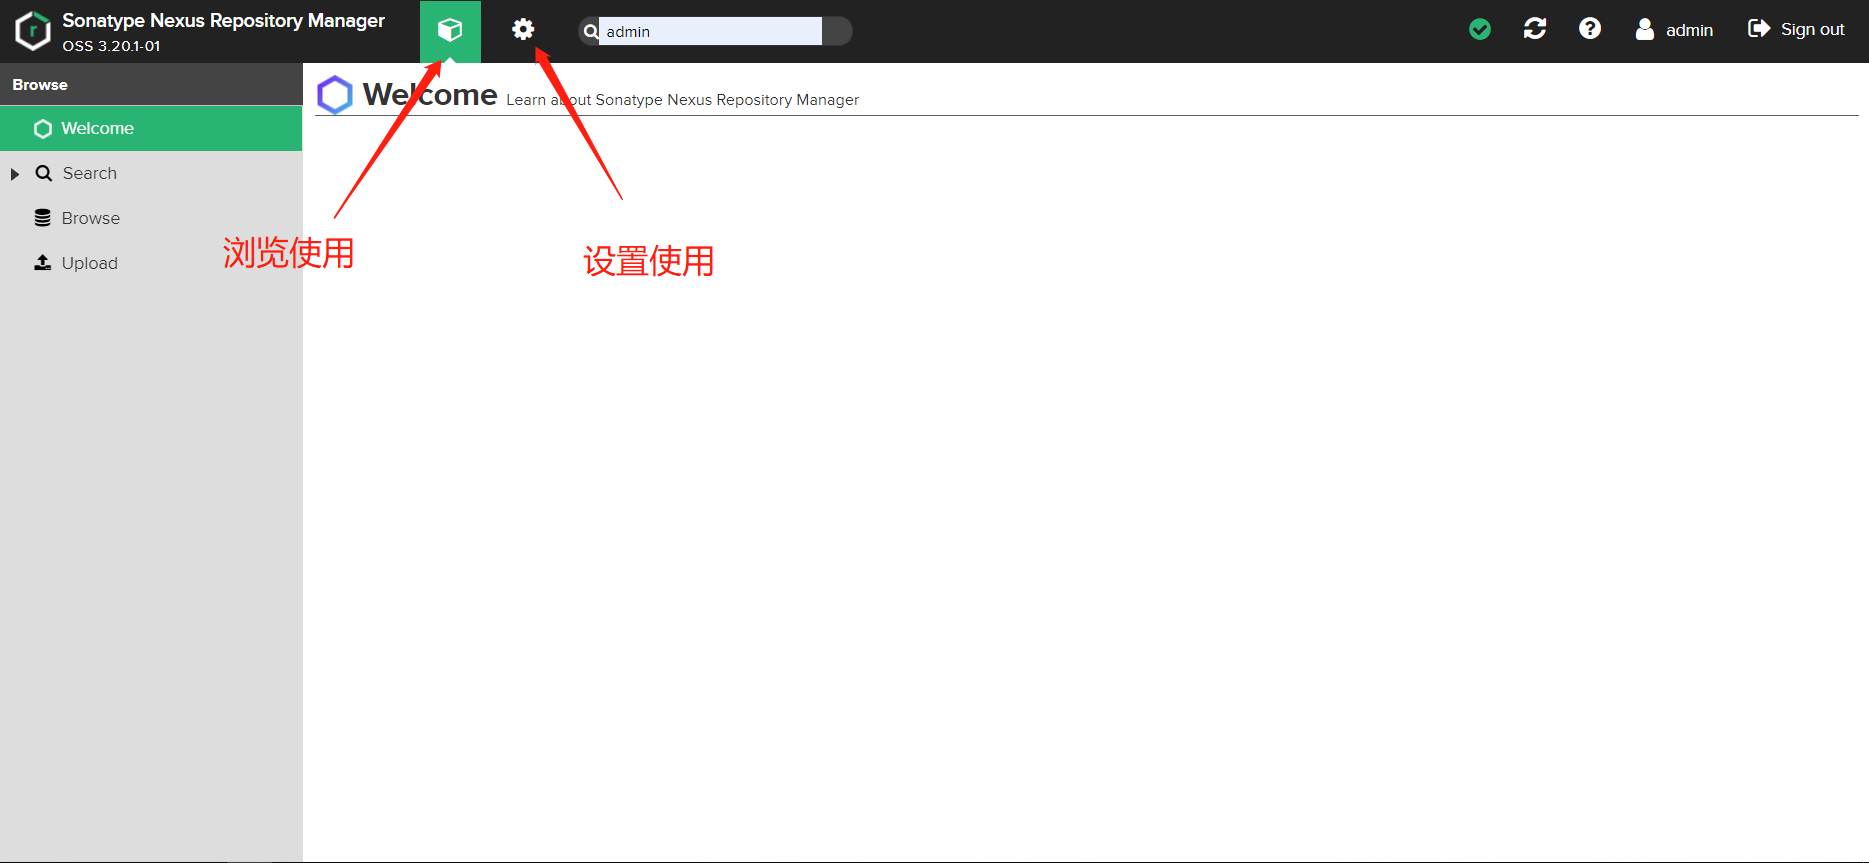Open the administration gear icon
Screen dimensions: 1869x863
[x=523, y=30]
